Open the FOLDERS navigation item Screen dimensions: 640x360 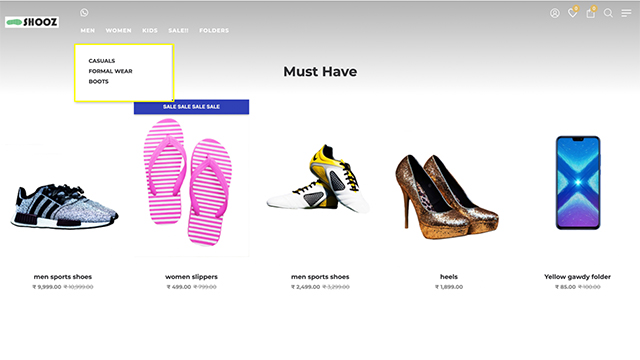[214, 31]
